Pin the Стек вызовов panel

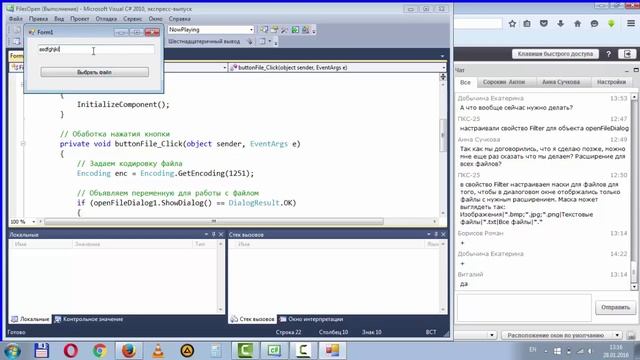click(436, 234)
